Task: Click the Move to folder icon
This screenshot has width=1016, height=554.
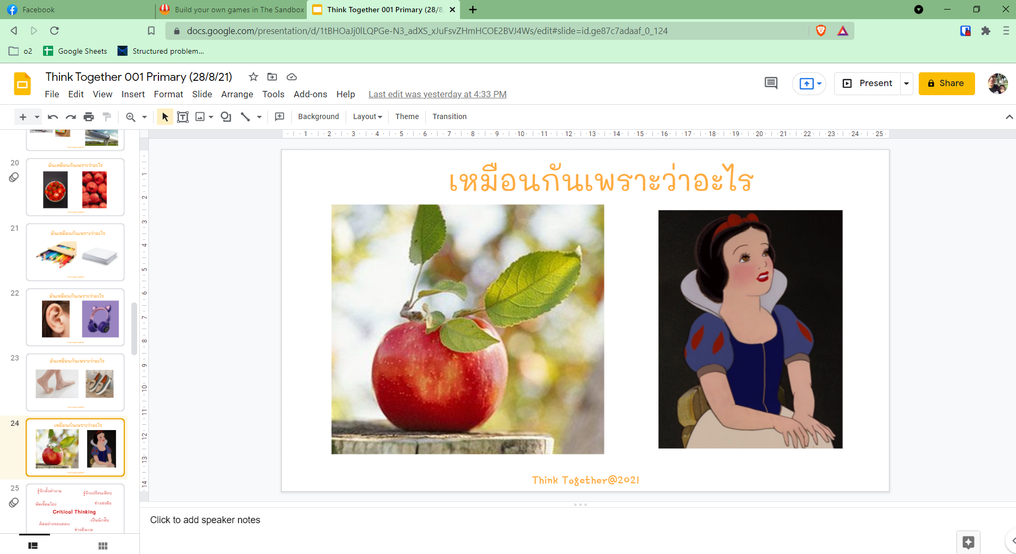Action: click(272, 76)
